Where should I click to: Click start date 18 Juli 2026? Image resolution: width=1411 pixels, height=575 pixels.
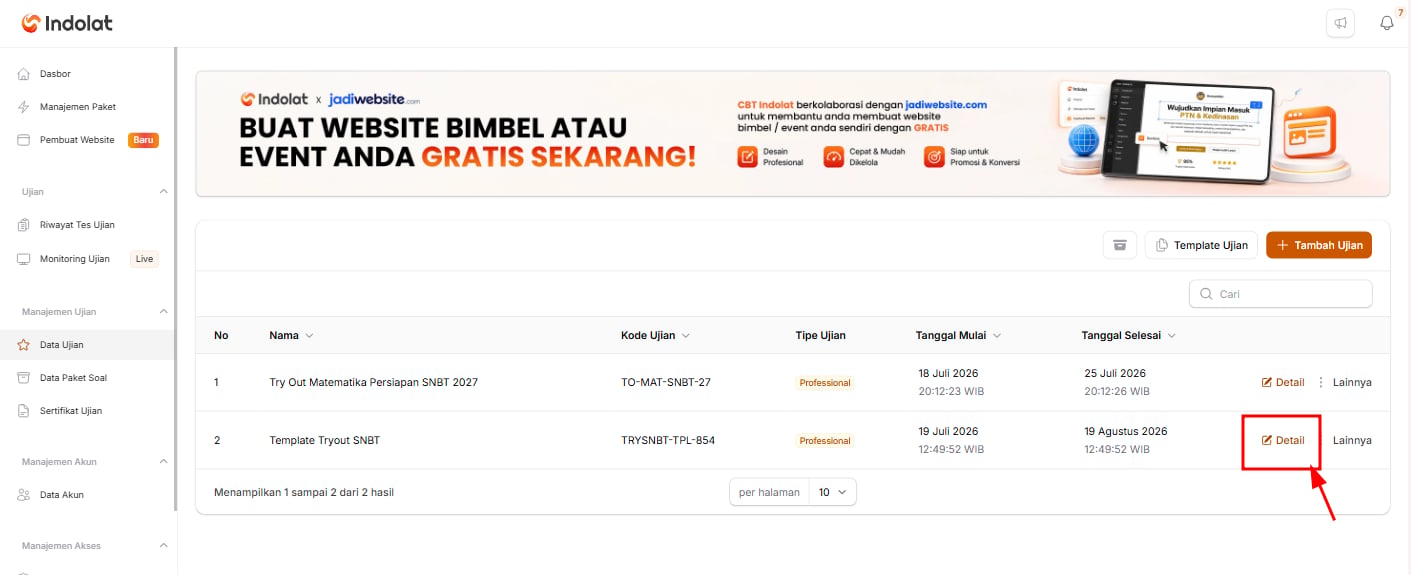click(x=948, y=373)
